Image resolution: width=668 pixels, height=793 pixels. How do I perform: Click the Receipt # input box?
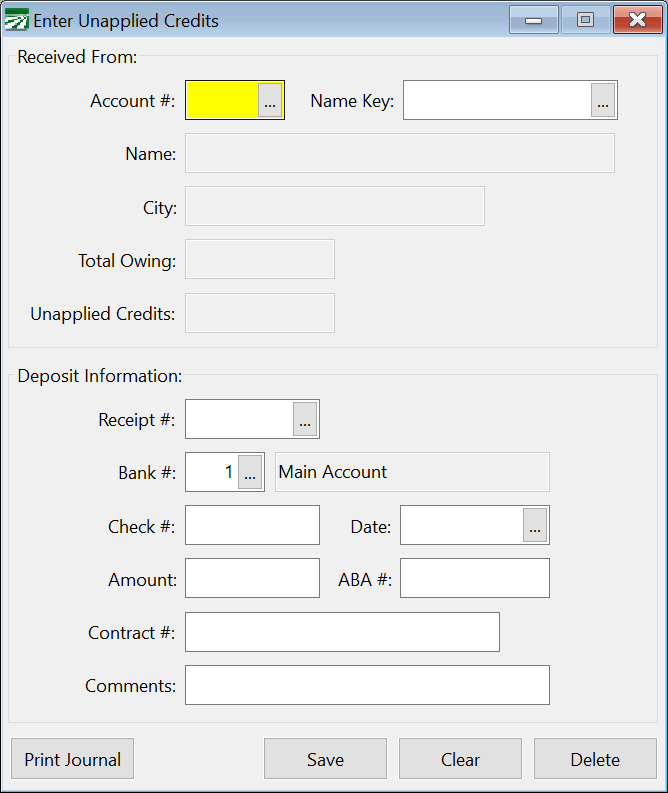pos(239,419)
